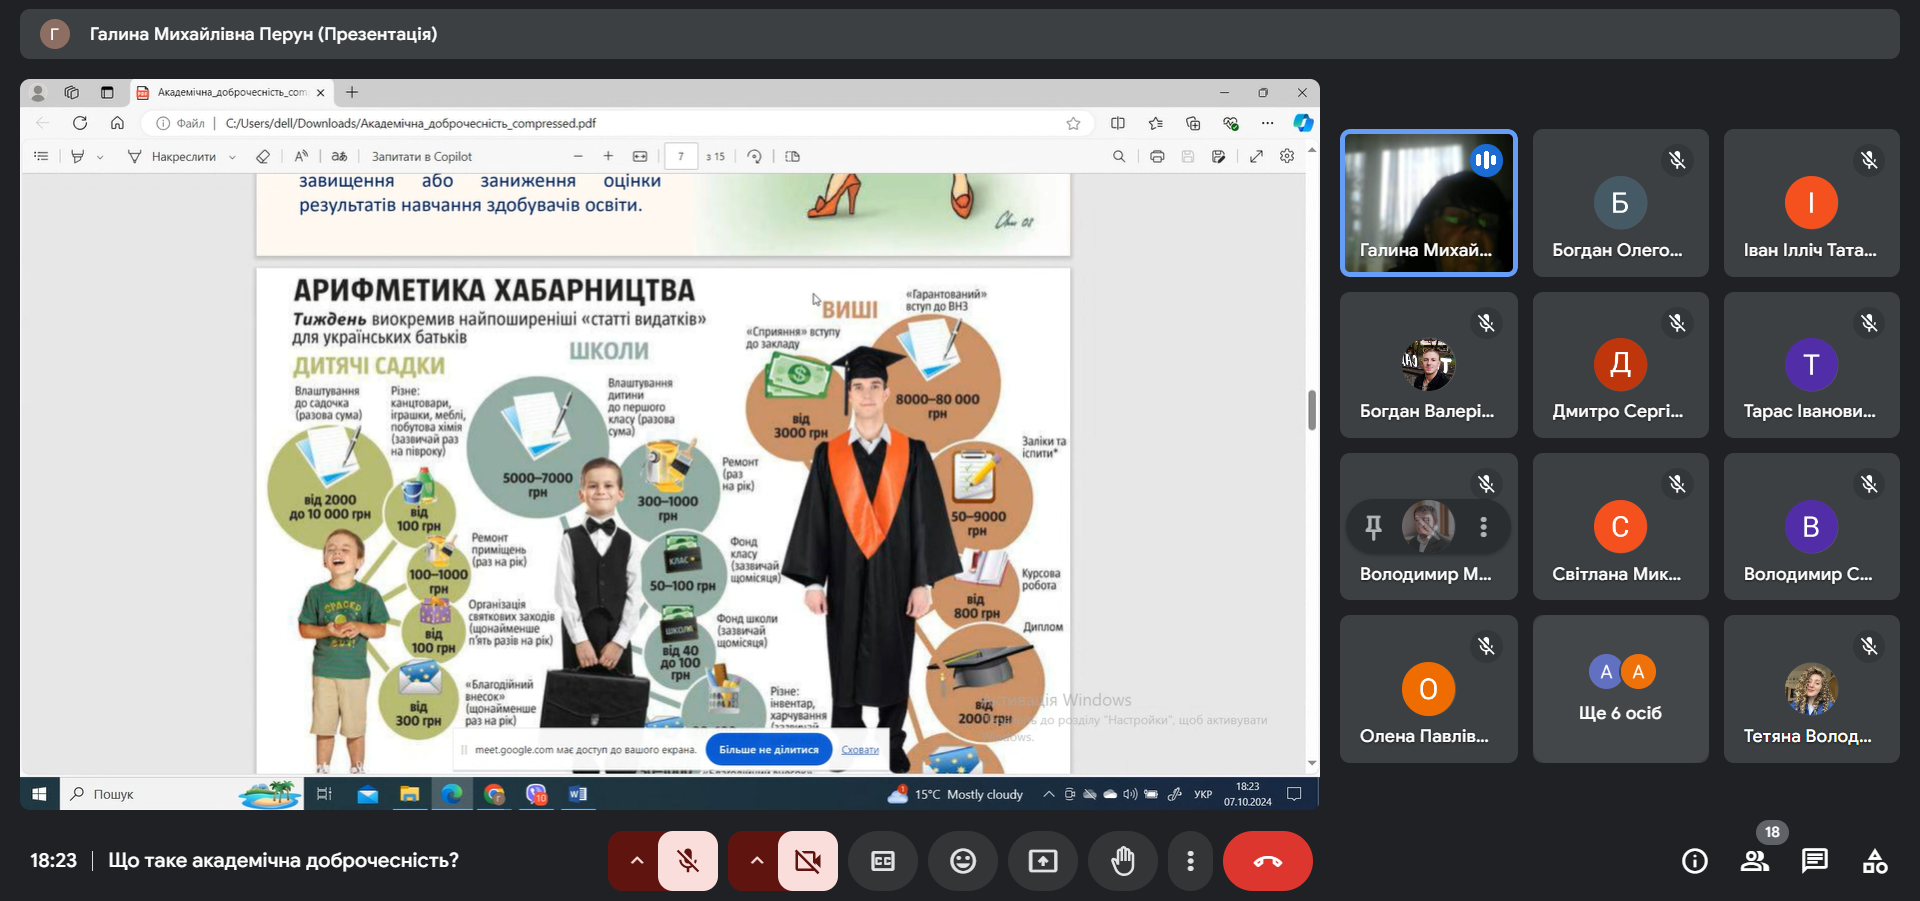Viewport: 1920px width, 901px height.
Task: Select the PDF highlight tool
Action: (77, 156)
